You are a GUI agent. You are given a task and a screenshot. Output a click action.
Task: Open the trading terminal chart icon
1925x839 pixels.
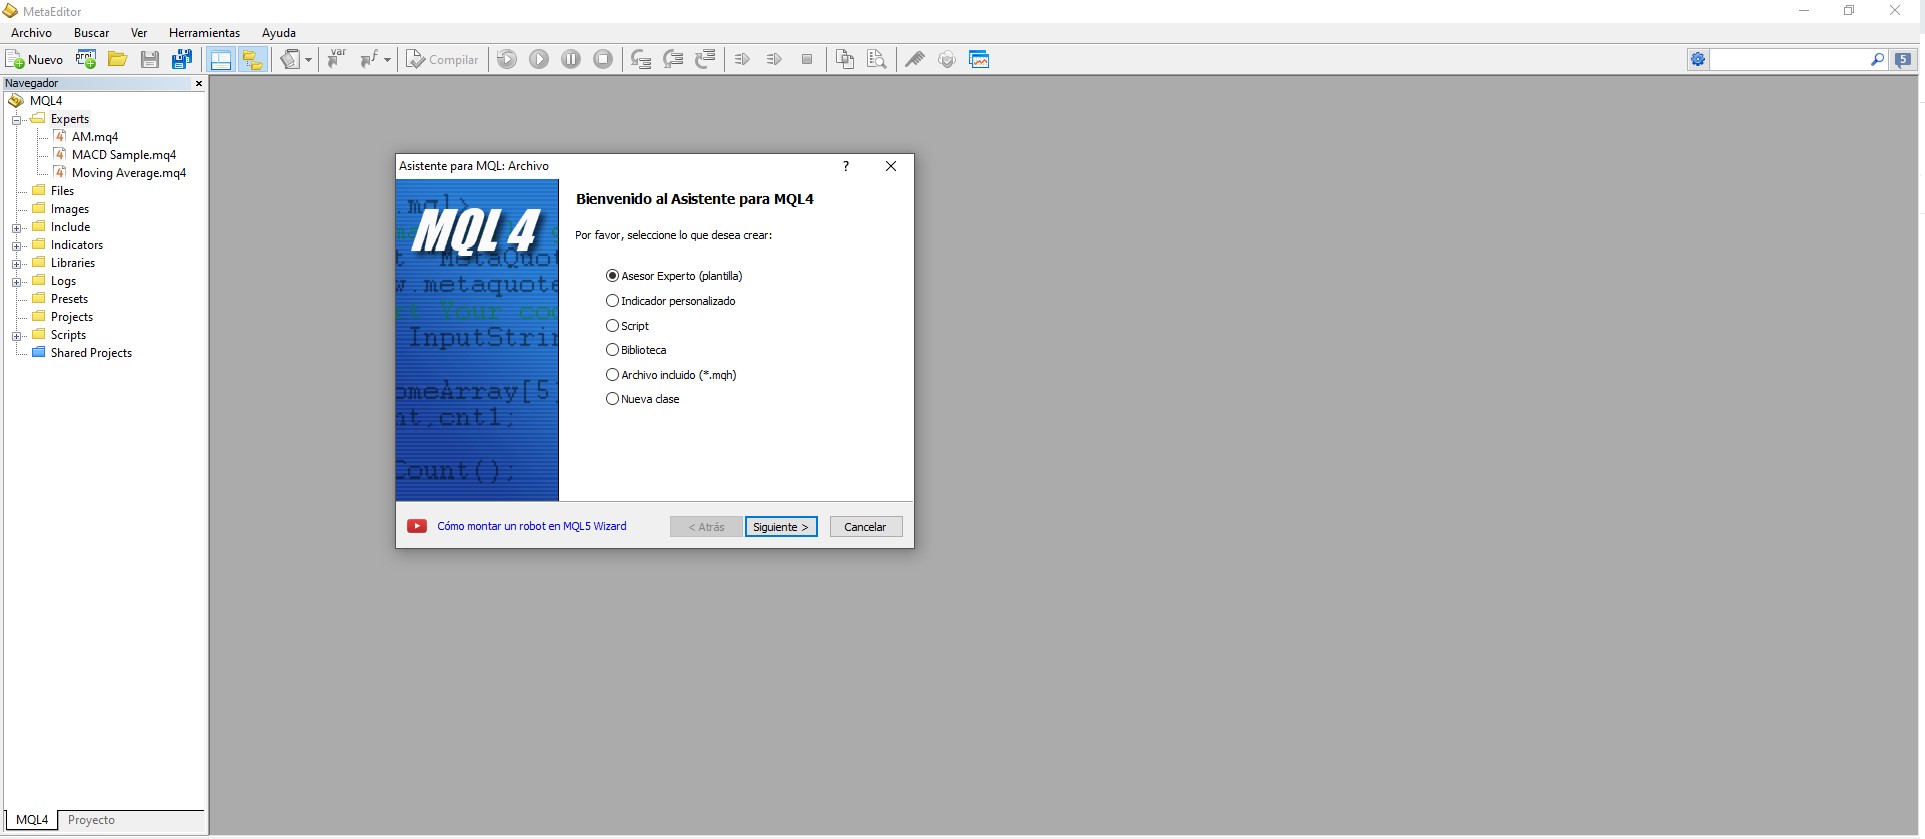979,60
